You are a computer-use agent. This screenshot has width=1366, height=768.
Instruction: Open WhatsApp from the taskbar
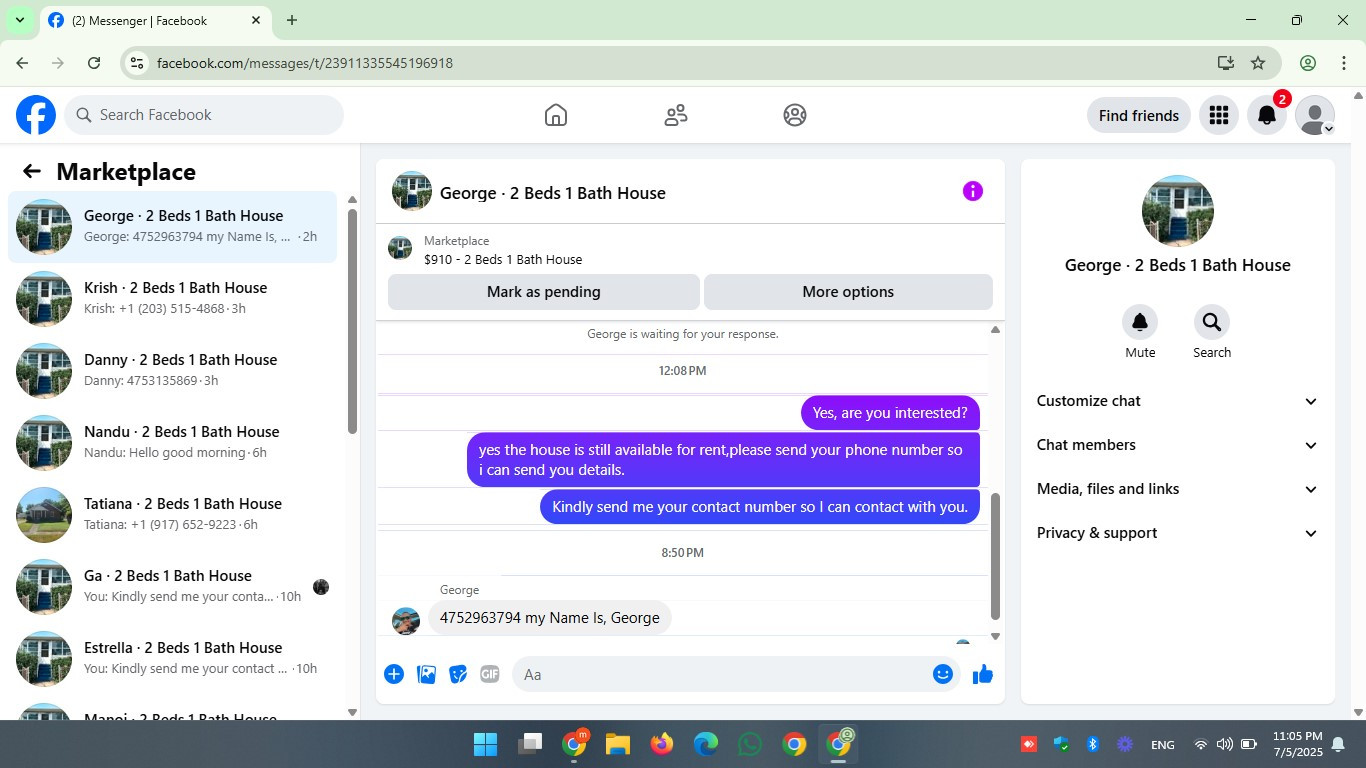point(749,744)
